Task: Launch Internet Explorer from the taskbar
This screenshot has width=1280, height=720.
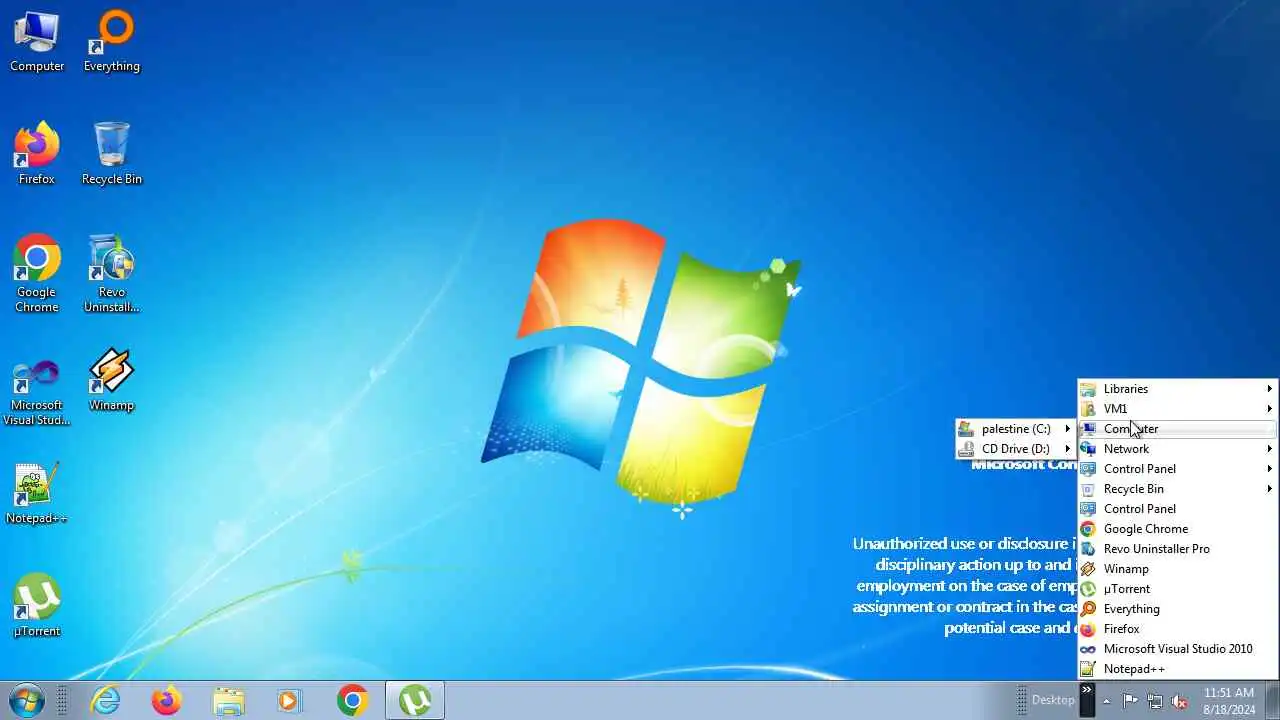Action: point(105,701)
